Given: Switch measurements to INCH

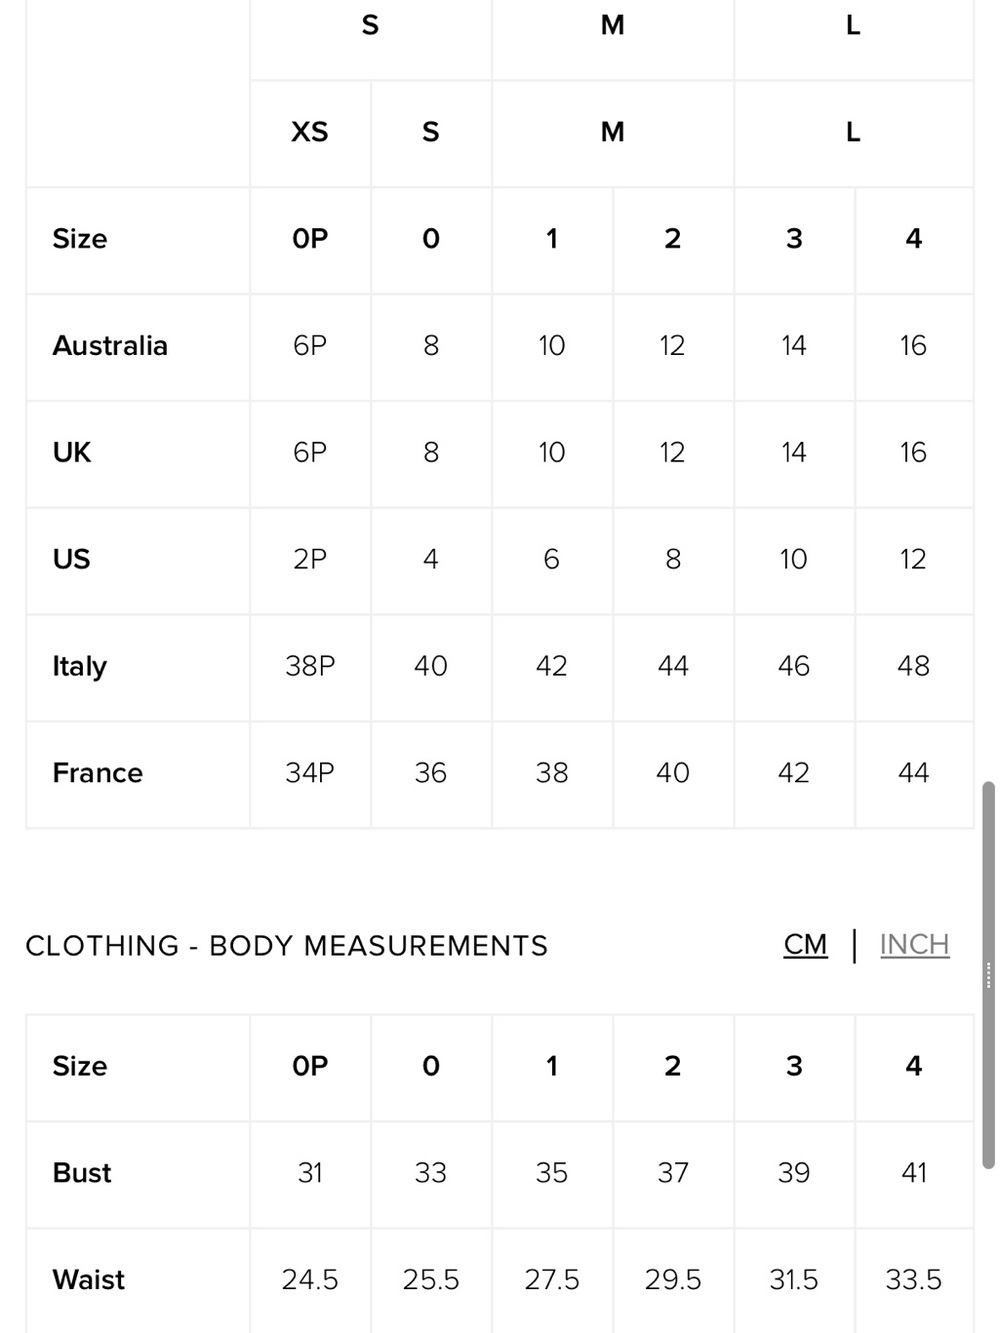Looking at the screenshot, I should point(914,944).
